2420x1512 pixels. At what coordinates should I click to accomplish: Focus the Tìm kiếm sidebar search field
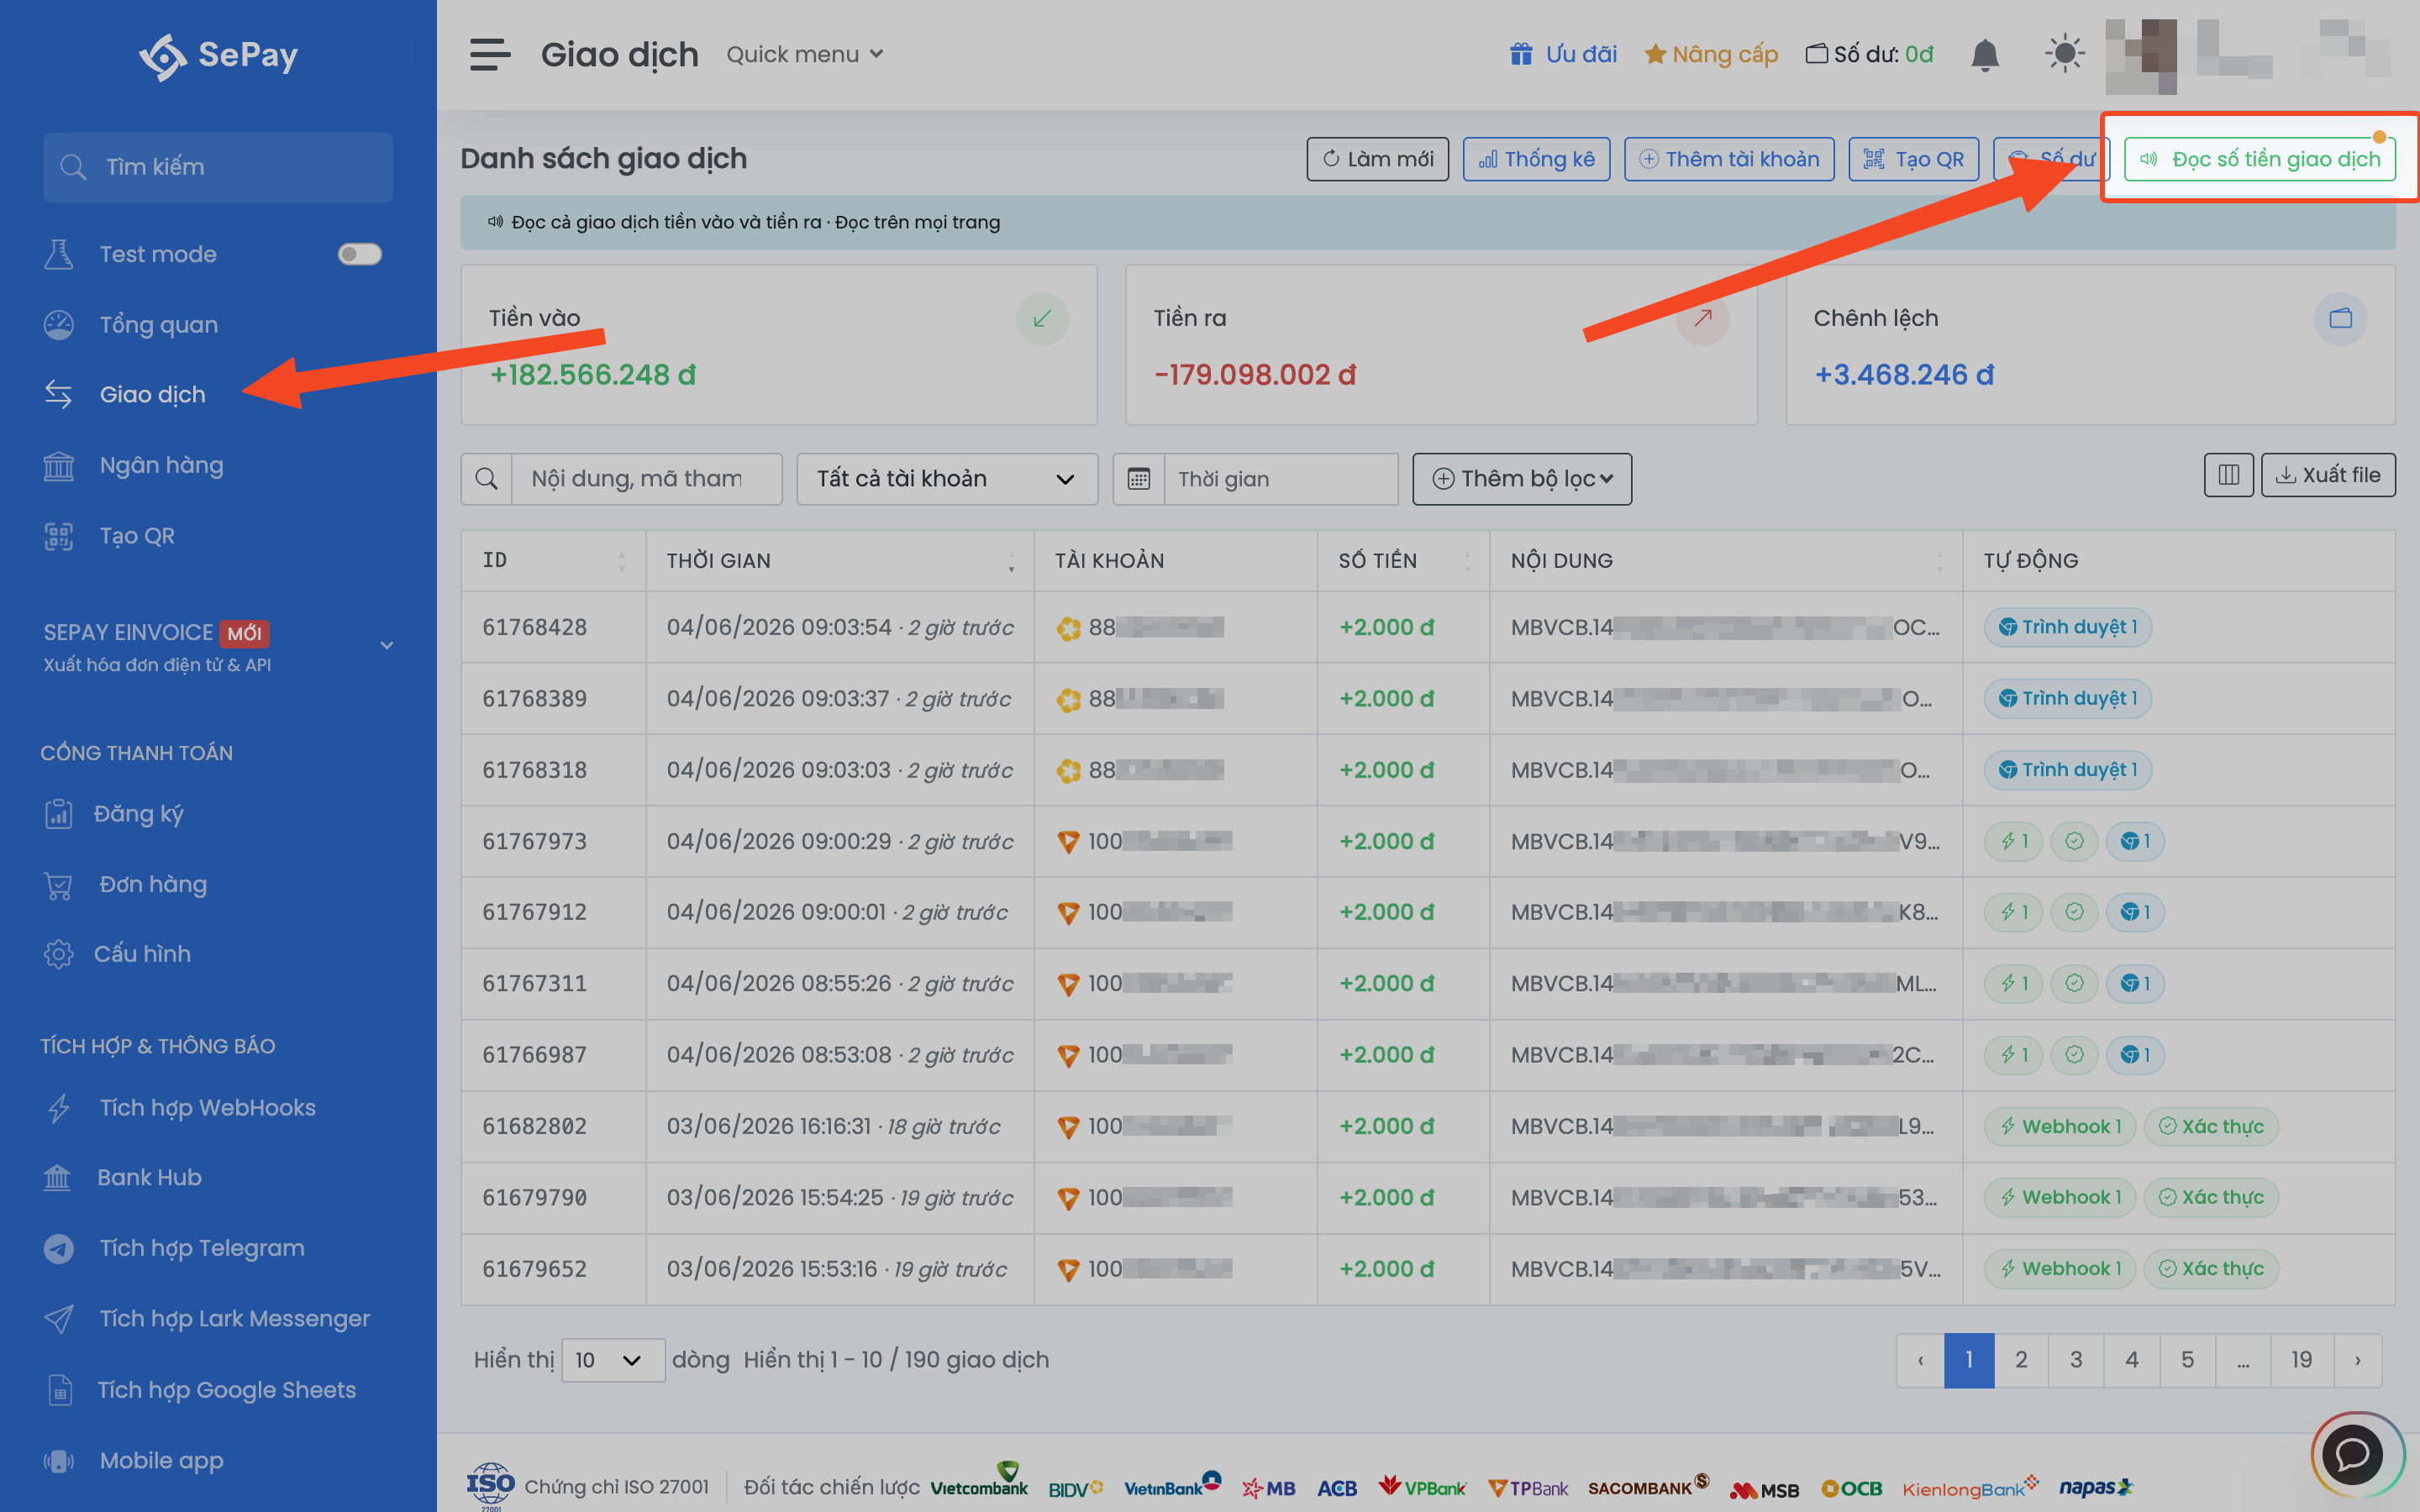[x=218, y=167]
